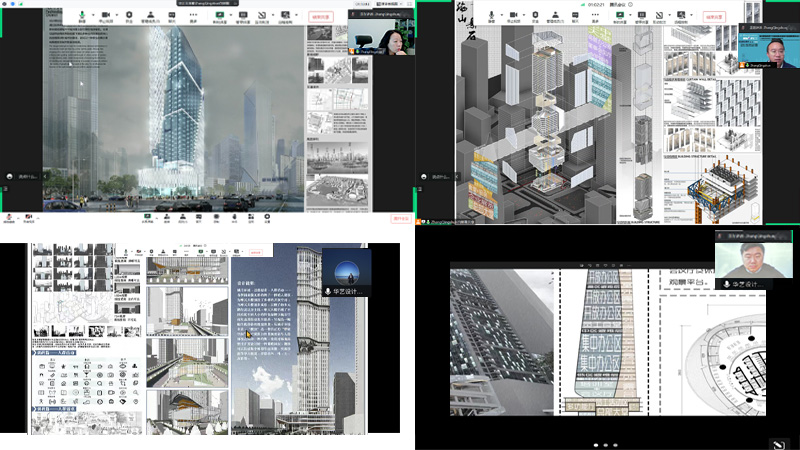Open speaker view dropdown at top-left window title
Image resolution: width=800 pixels, height=450 pixels.
pyautogui.click(x=389, y=4)
